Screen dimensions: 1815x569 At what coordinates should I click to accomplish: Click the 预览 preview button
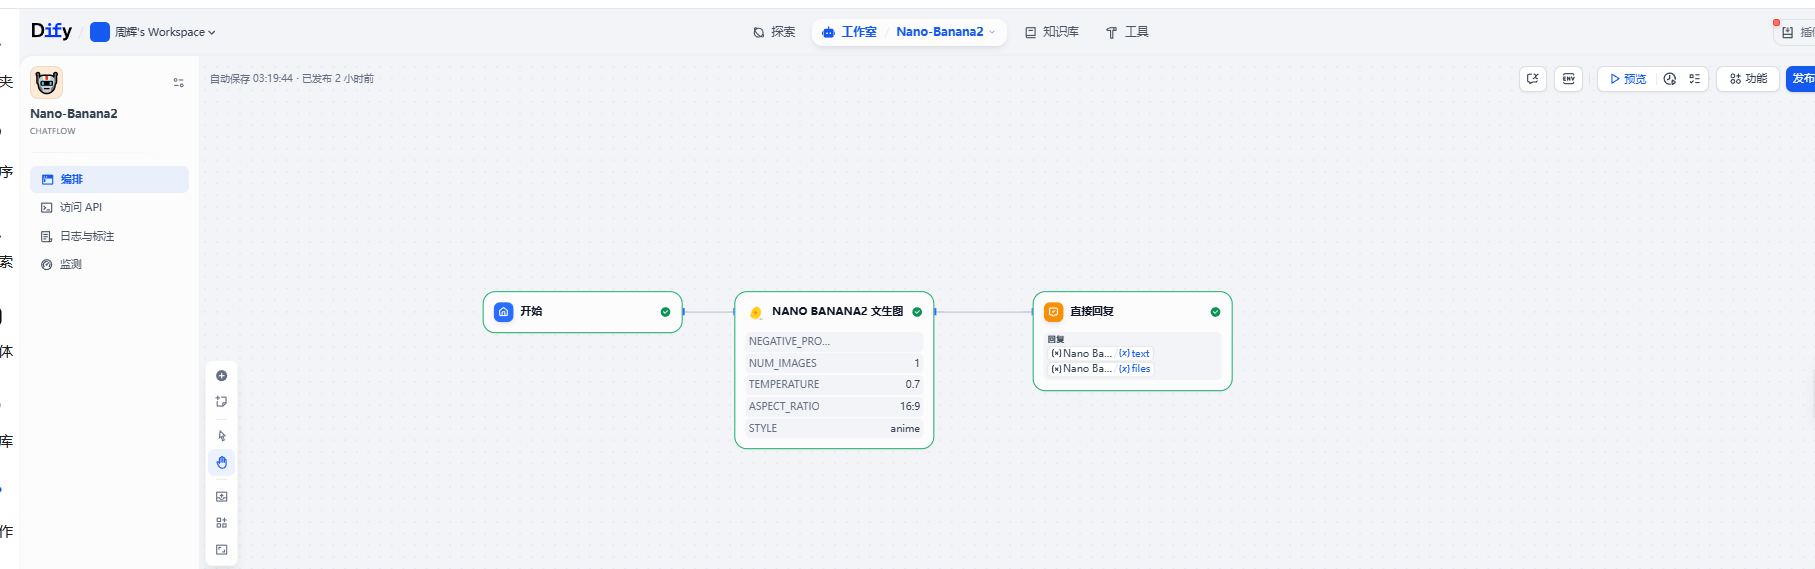click(x=1628, y=79)
